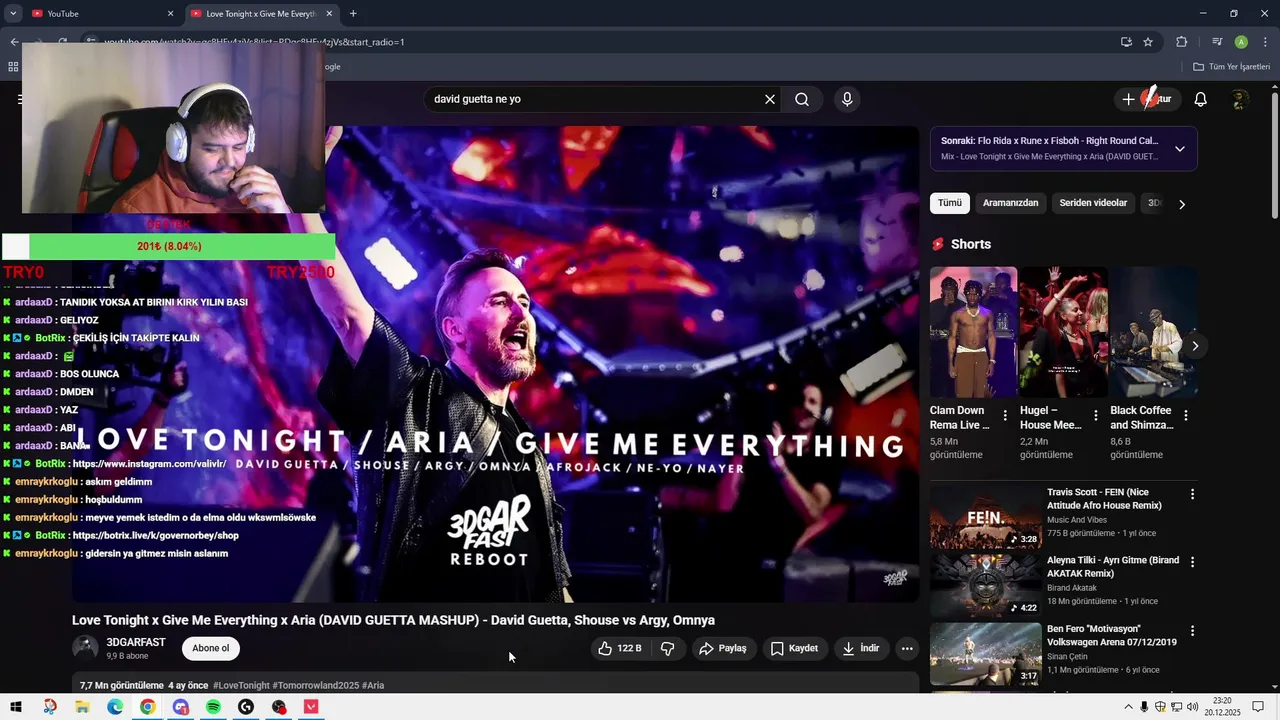
Task: Open YouTube notifications bell
Action: click(x=1201, y=99)
